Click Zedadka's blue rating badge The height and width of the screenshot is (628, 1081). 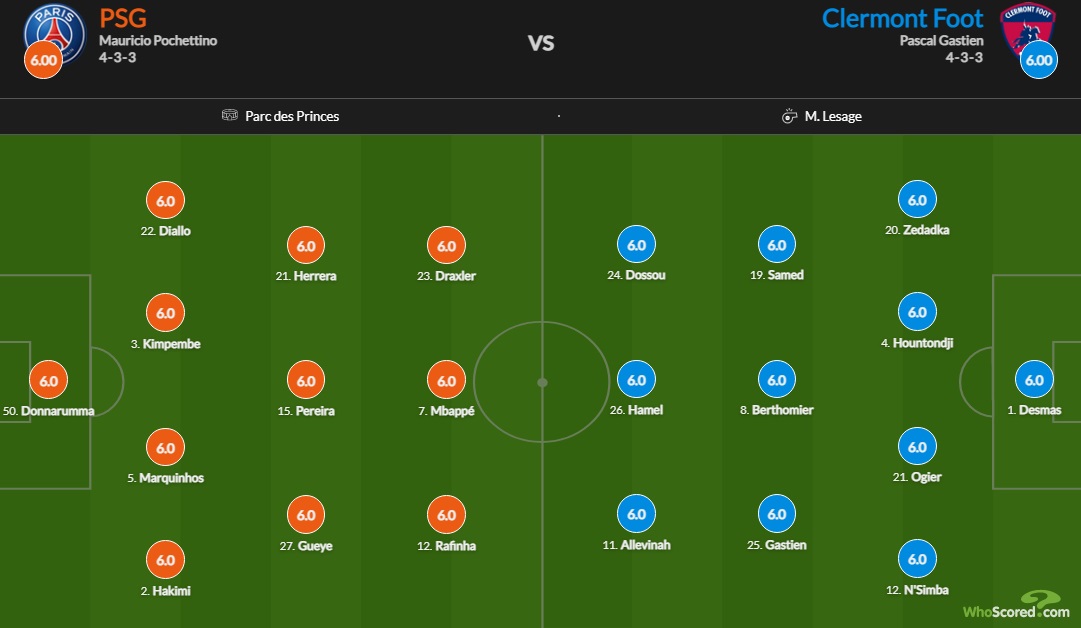tap(917, 199)
